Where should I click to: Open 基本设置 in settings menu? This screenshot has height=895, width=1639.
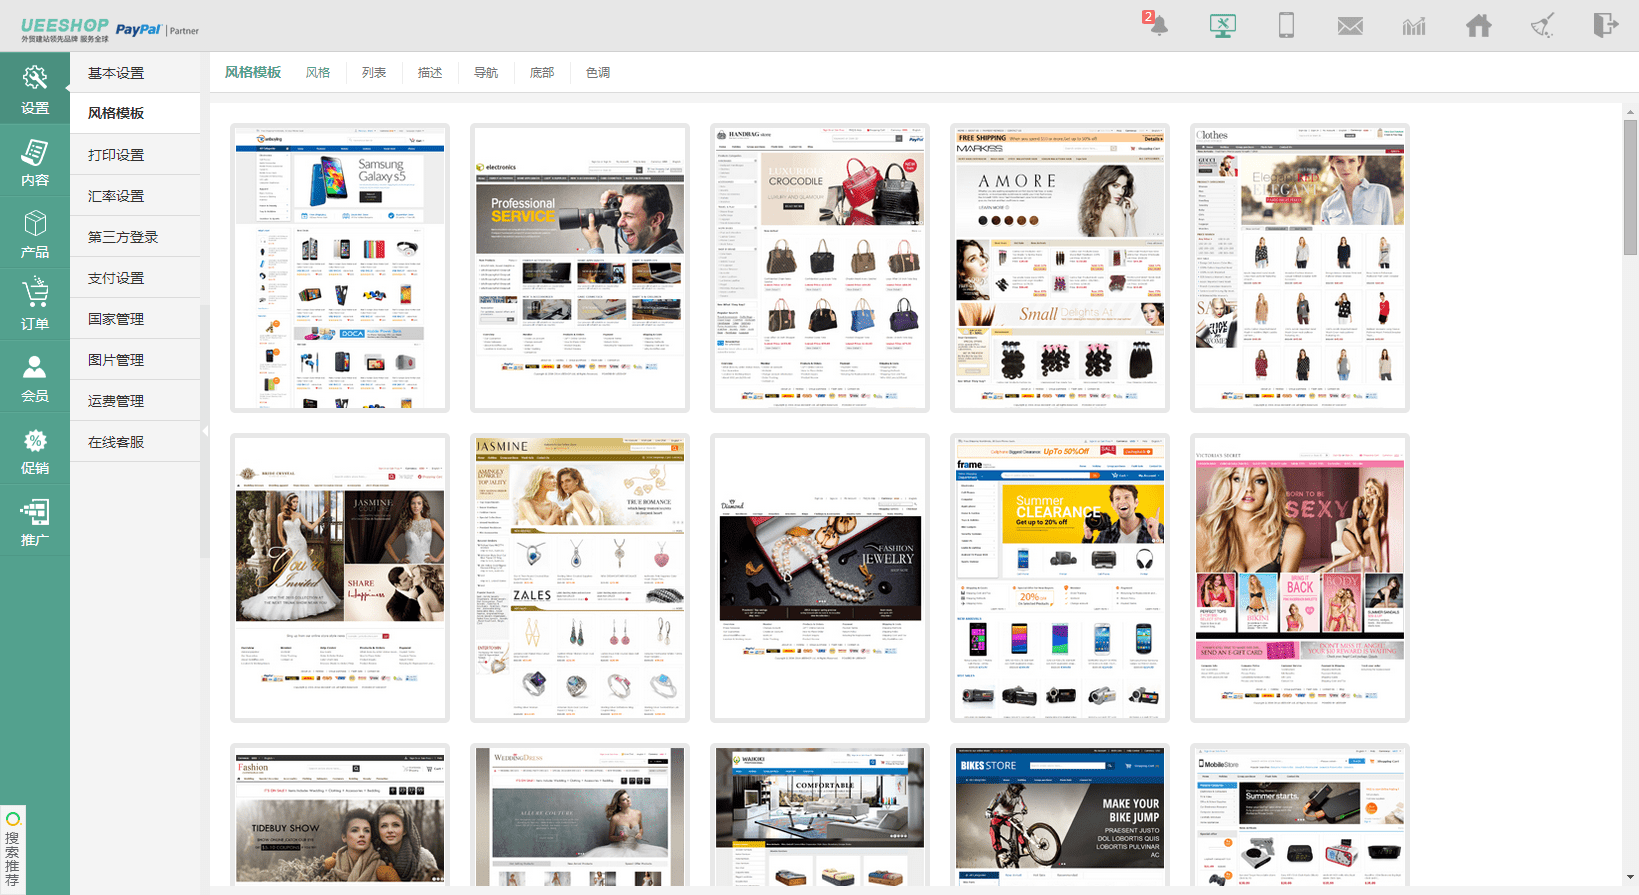tap(116, 73)
